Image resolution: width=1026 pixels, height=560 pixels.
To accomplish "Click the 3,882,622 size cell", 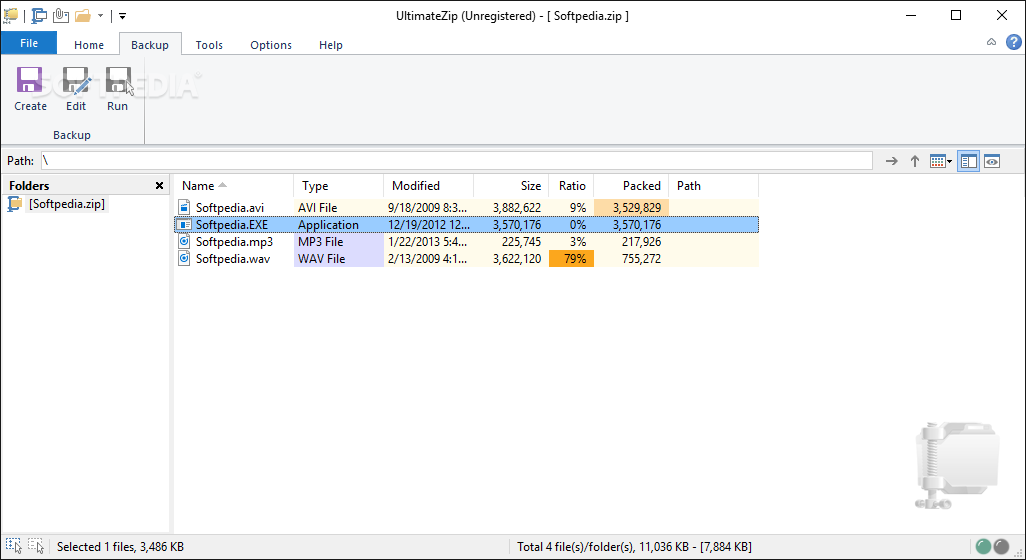I will click(511, 207).
